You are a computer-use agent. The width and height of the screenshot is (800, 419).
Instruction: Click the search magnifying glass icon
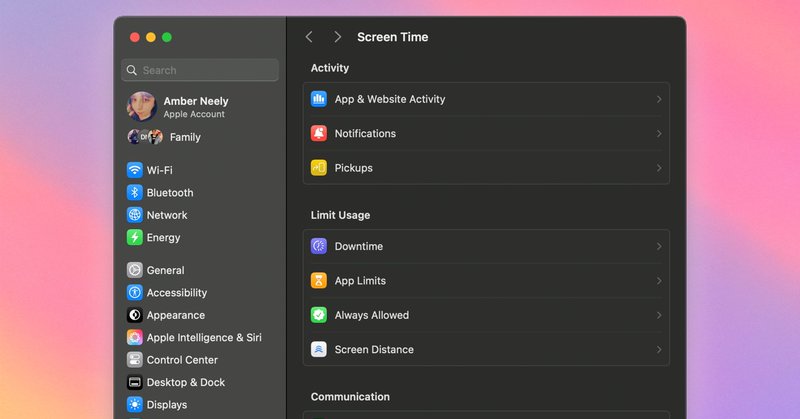(132, 70)
